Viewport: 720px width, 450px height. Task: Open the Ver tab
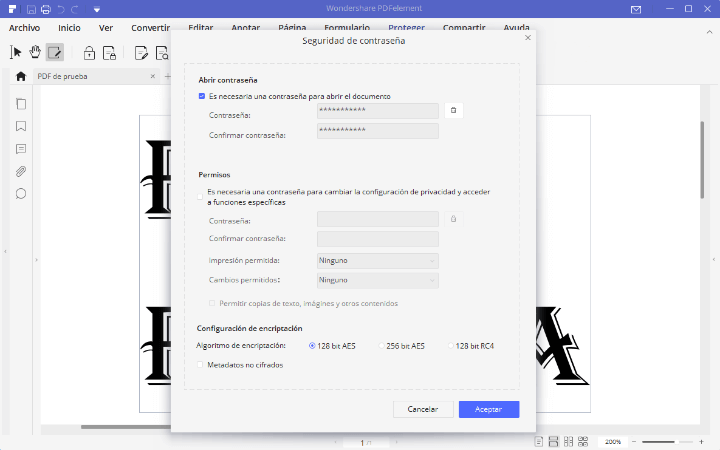pyautogui.click(x=106, y=28)
